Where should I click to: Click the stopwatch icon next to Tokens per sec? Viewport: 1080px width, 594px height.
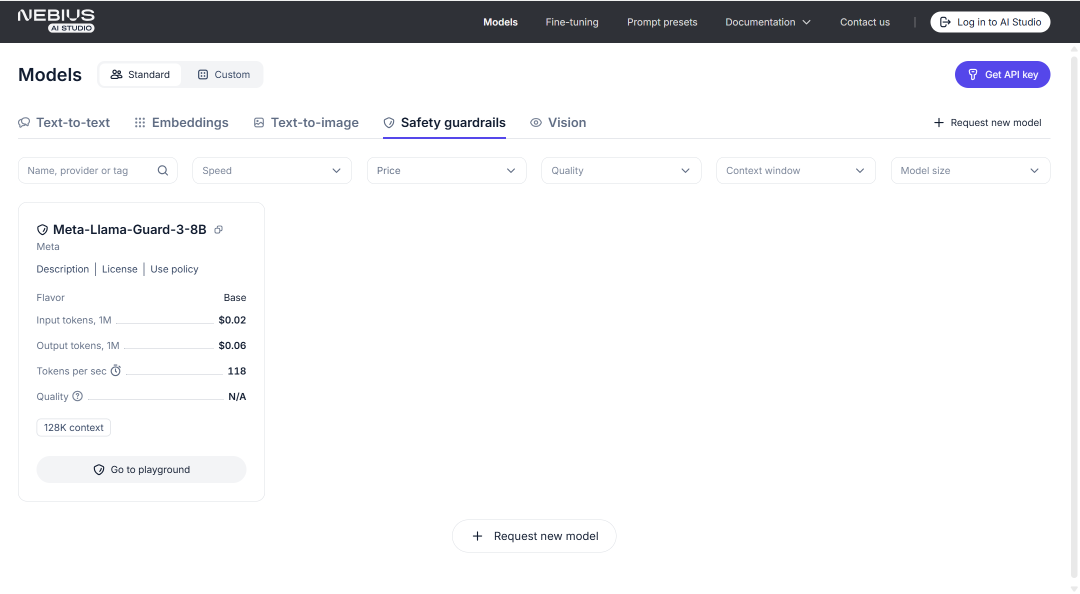click(x=116, y=371)
